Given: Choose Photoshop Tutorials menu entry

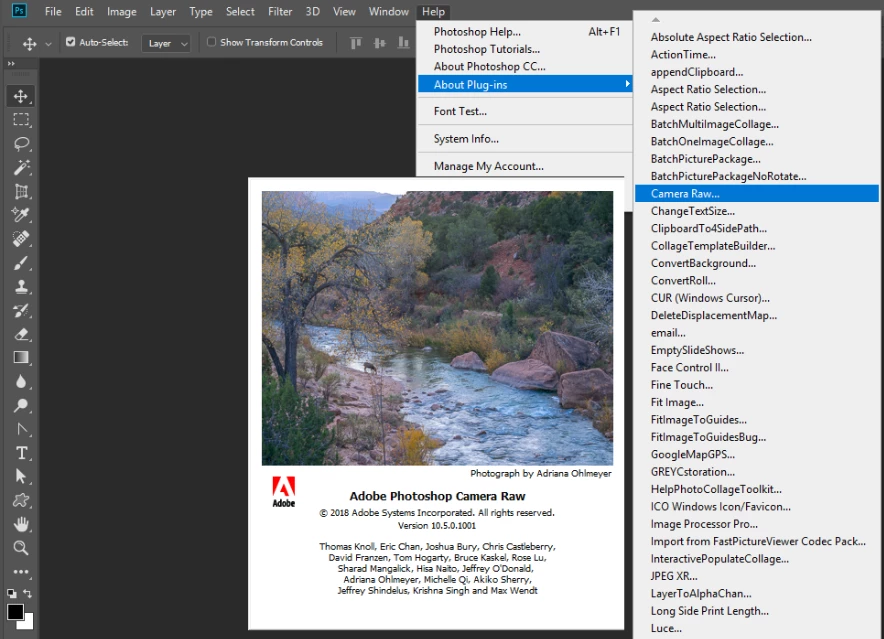Looking at the screenshot, I should 524,49.
